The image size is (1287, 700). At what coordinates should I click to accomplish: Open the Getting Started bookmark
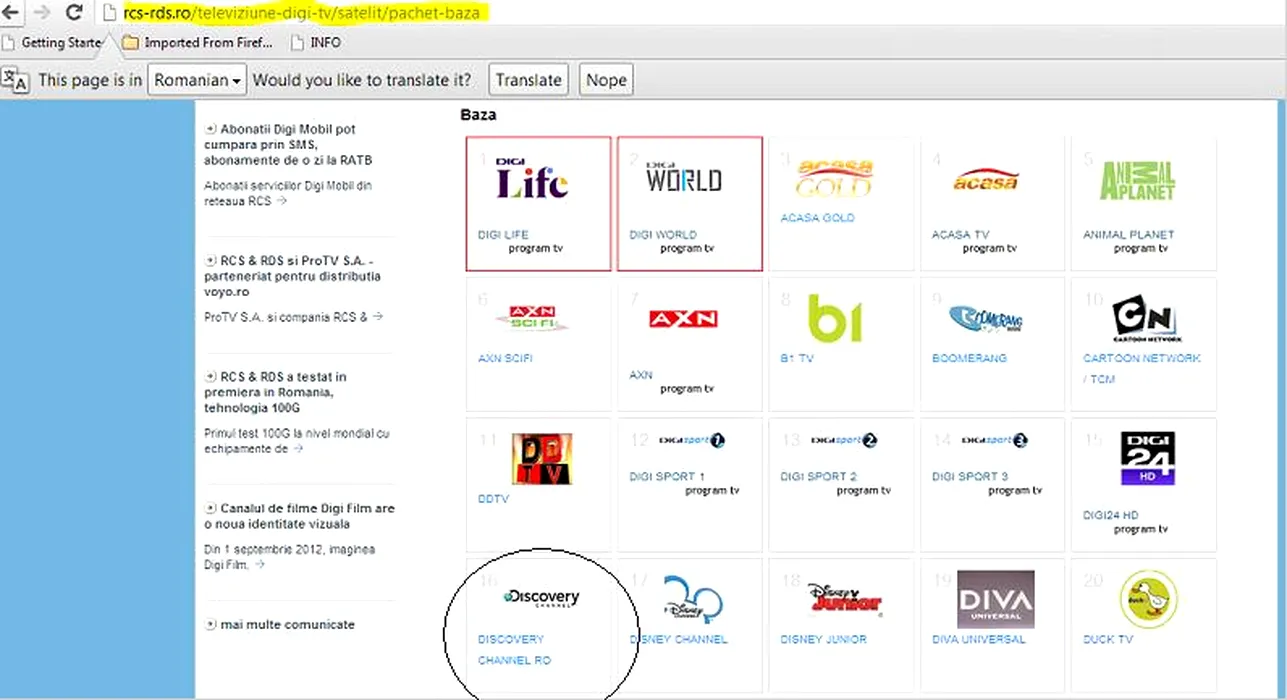52,43
